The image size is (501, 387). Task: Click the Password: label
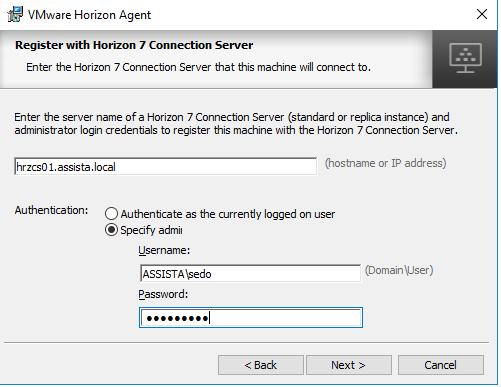pyautogui.click(x=163, y=294)
